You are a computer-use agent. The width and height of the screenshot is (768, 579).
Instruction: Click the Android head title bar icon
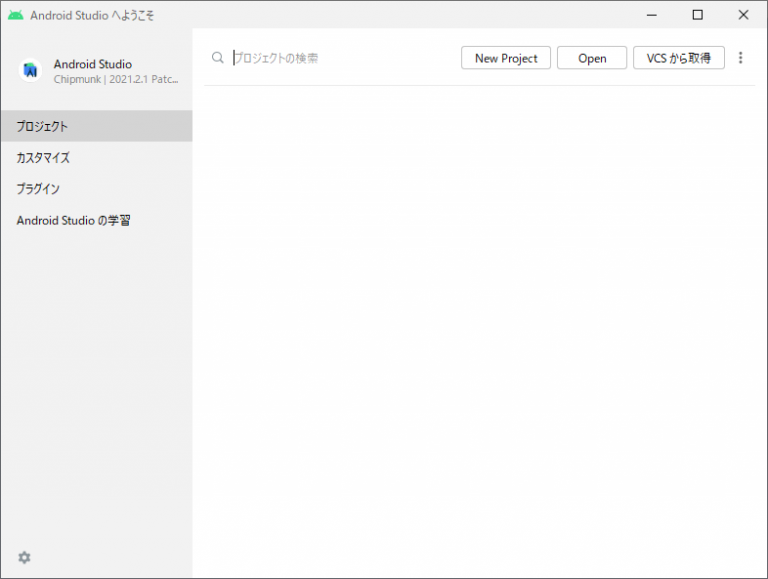[16, 15]
